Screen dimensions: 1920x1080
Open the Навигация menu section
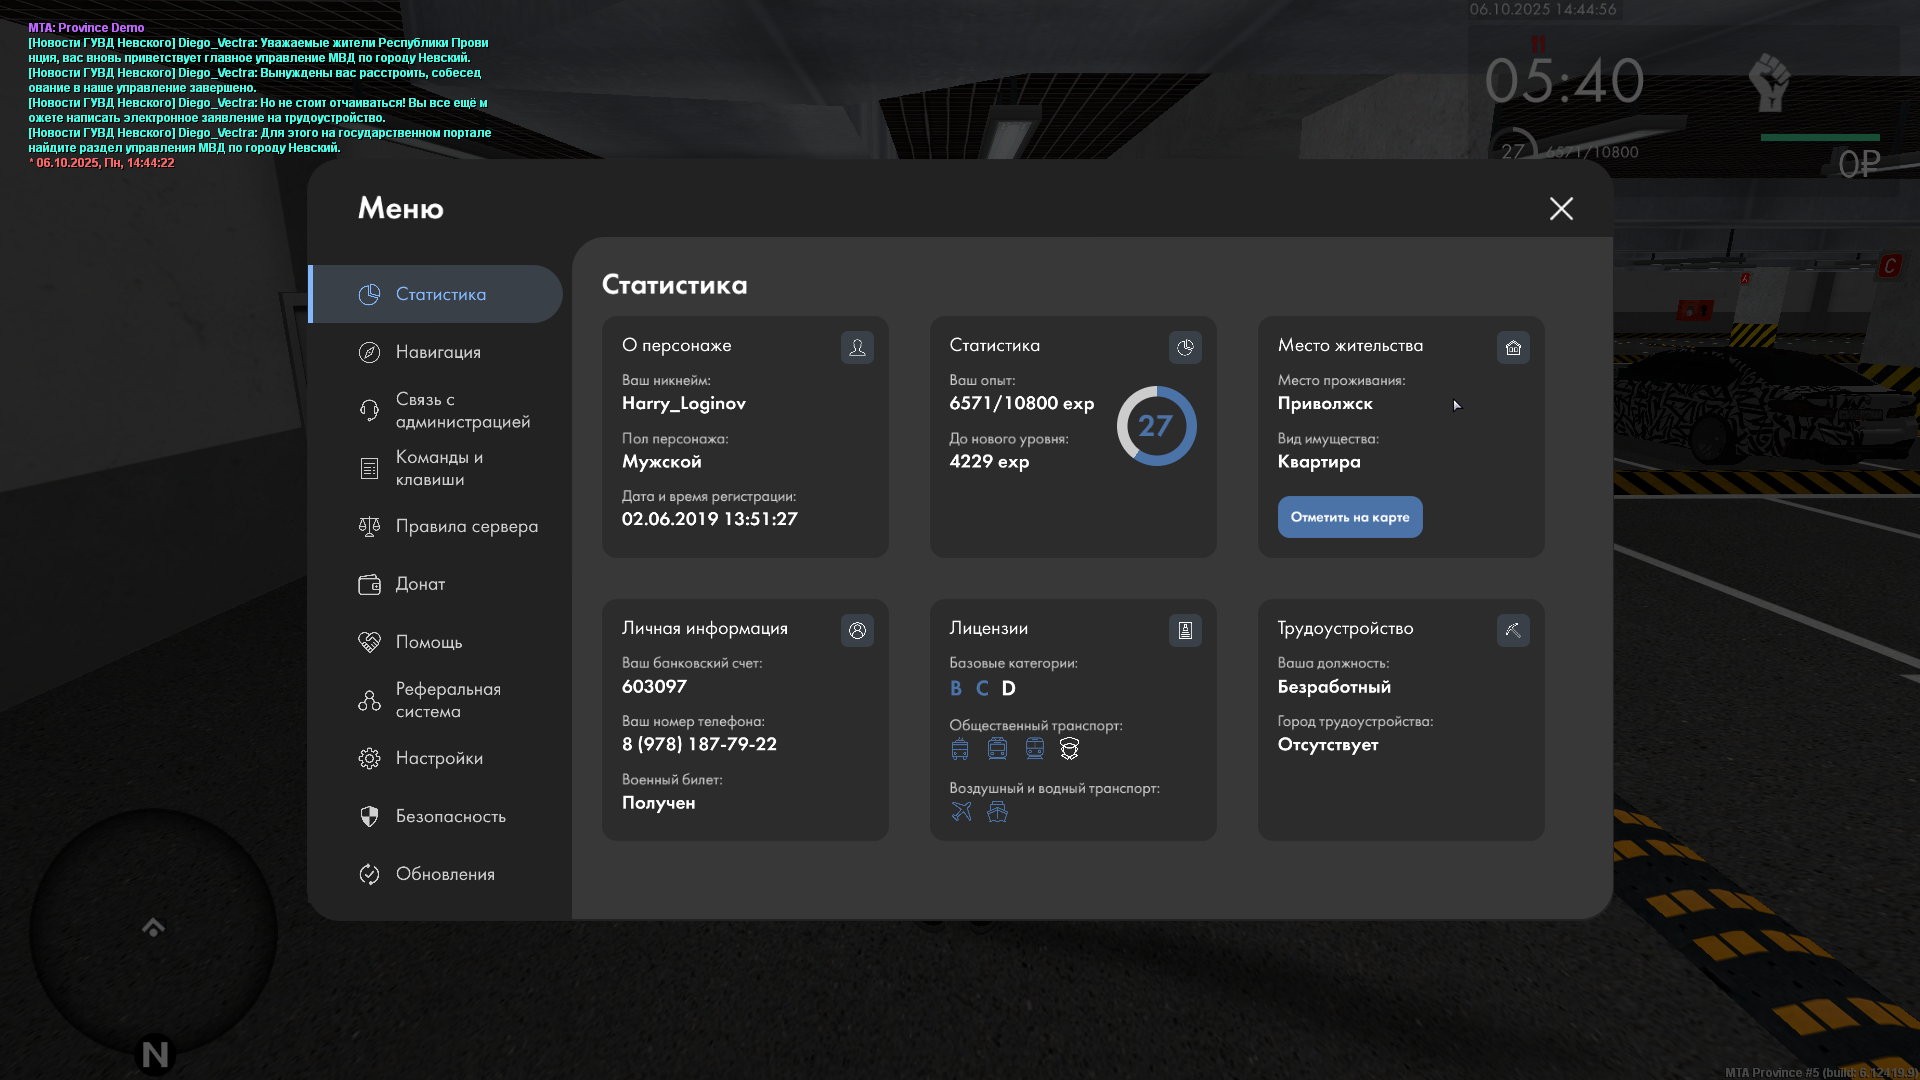pos(437,352)
